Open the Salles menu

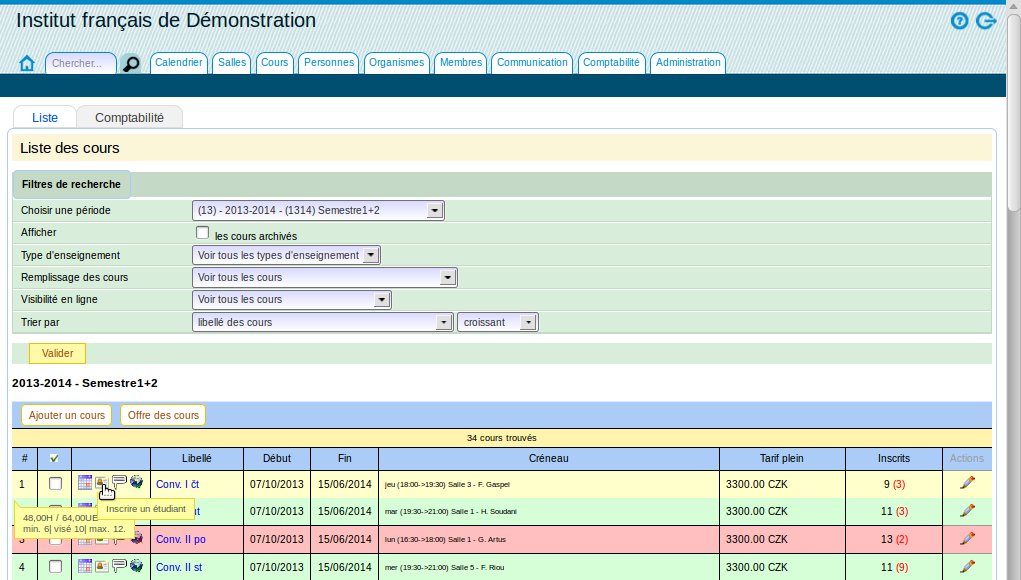[x=232, y=62]
